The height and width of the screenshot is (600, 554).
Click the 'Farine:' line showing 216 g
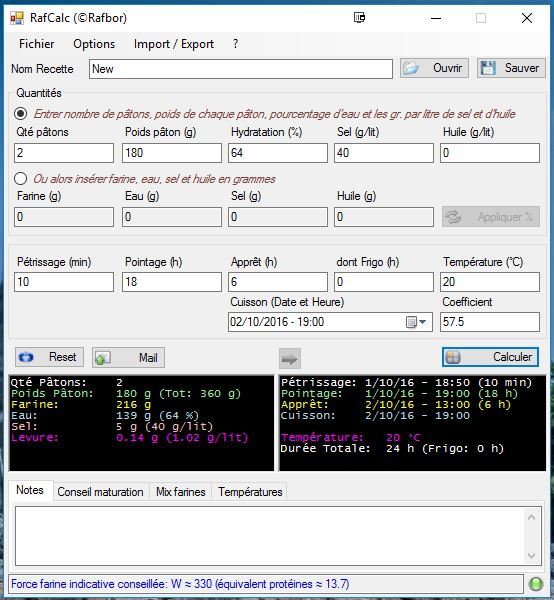click(x=81, y=404)
